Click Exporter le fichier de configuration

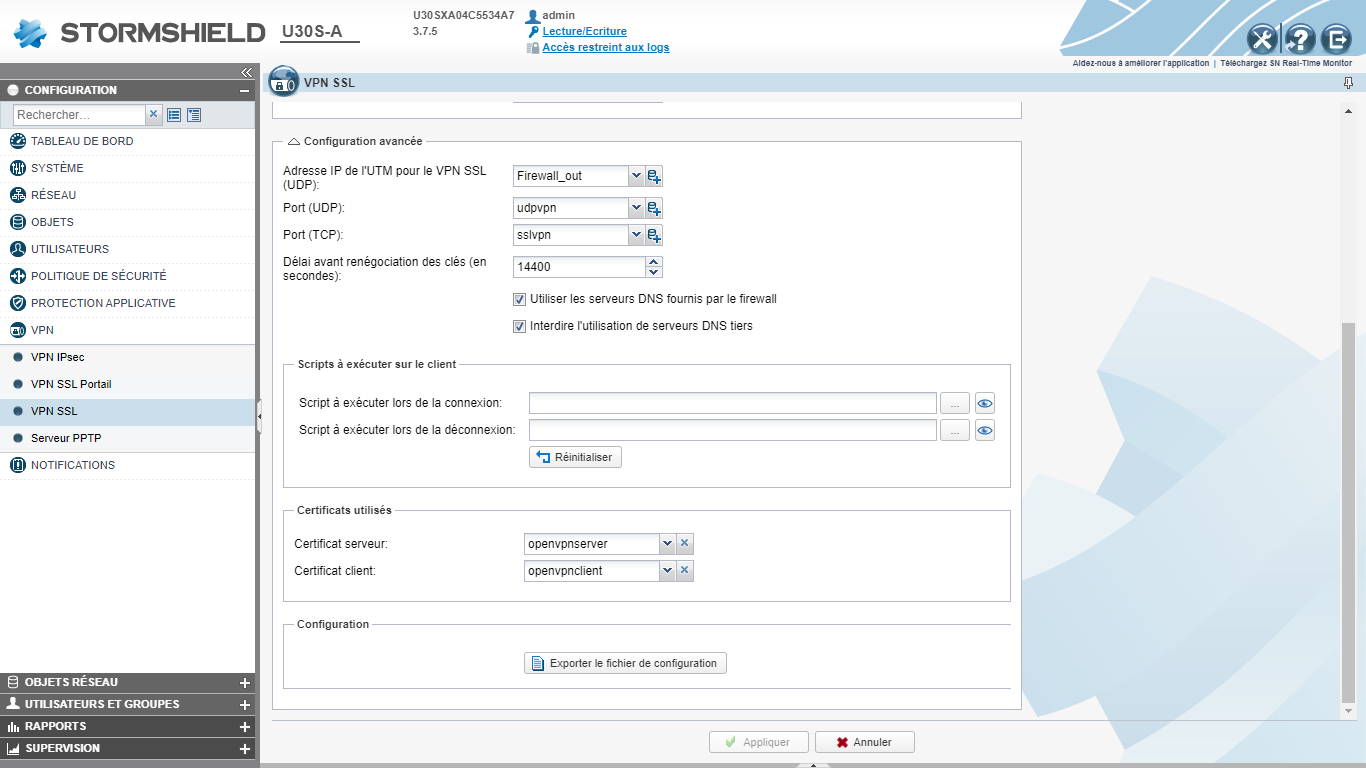tap(626, 663)
